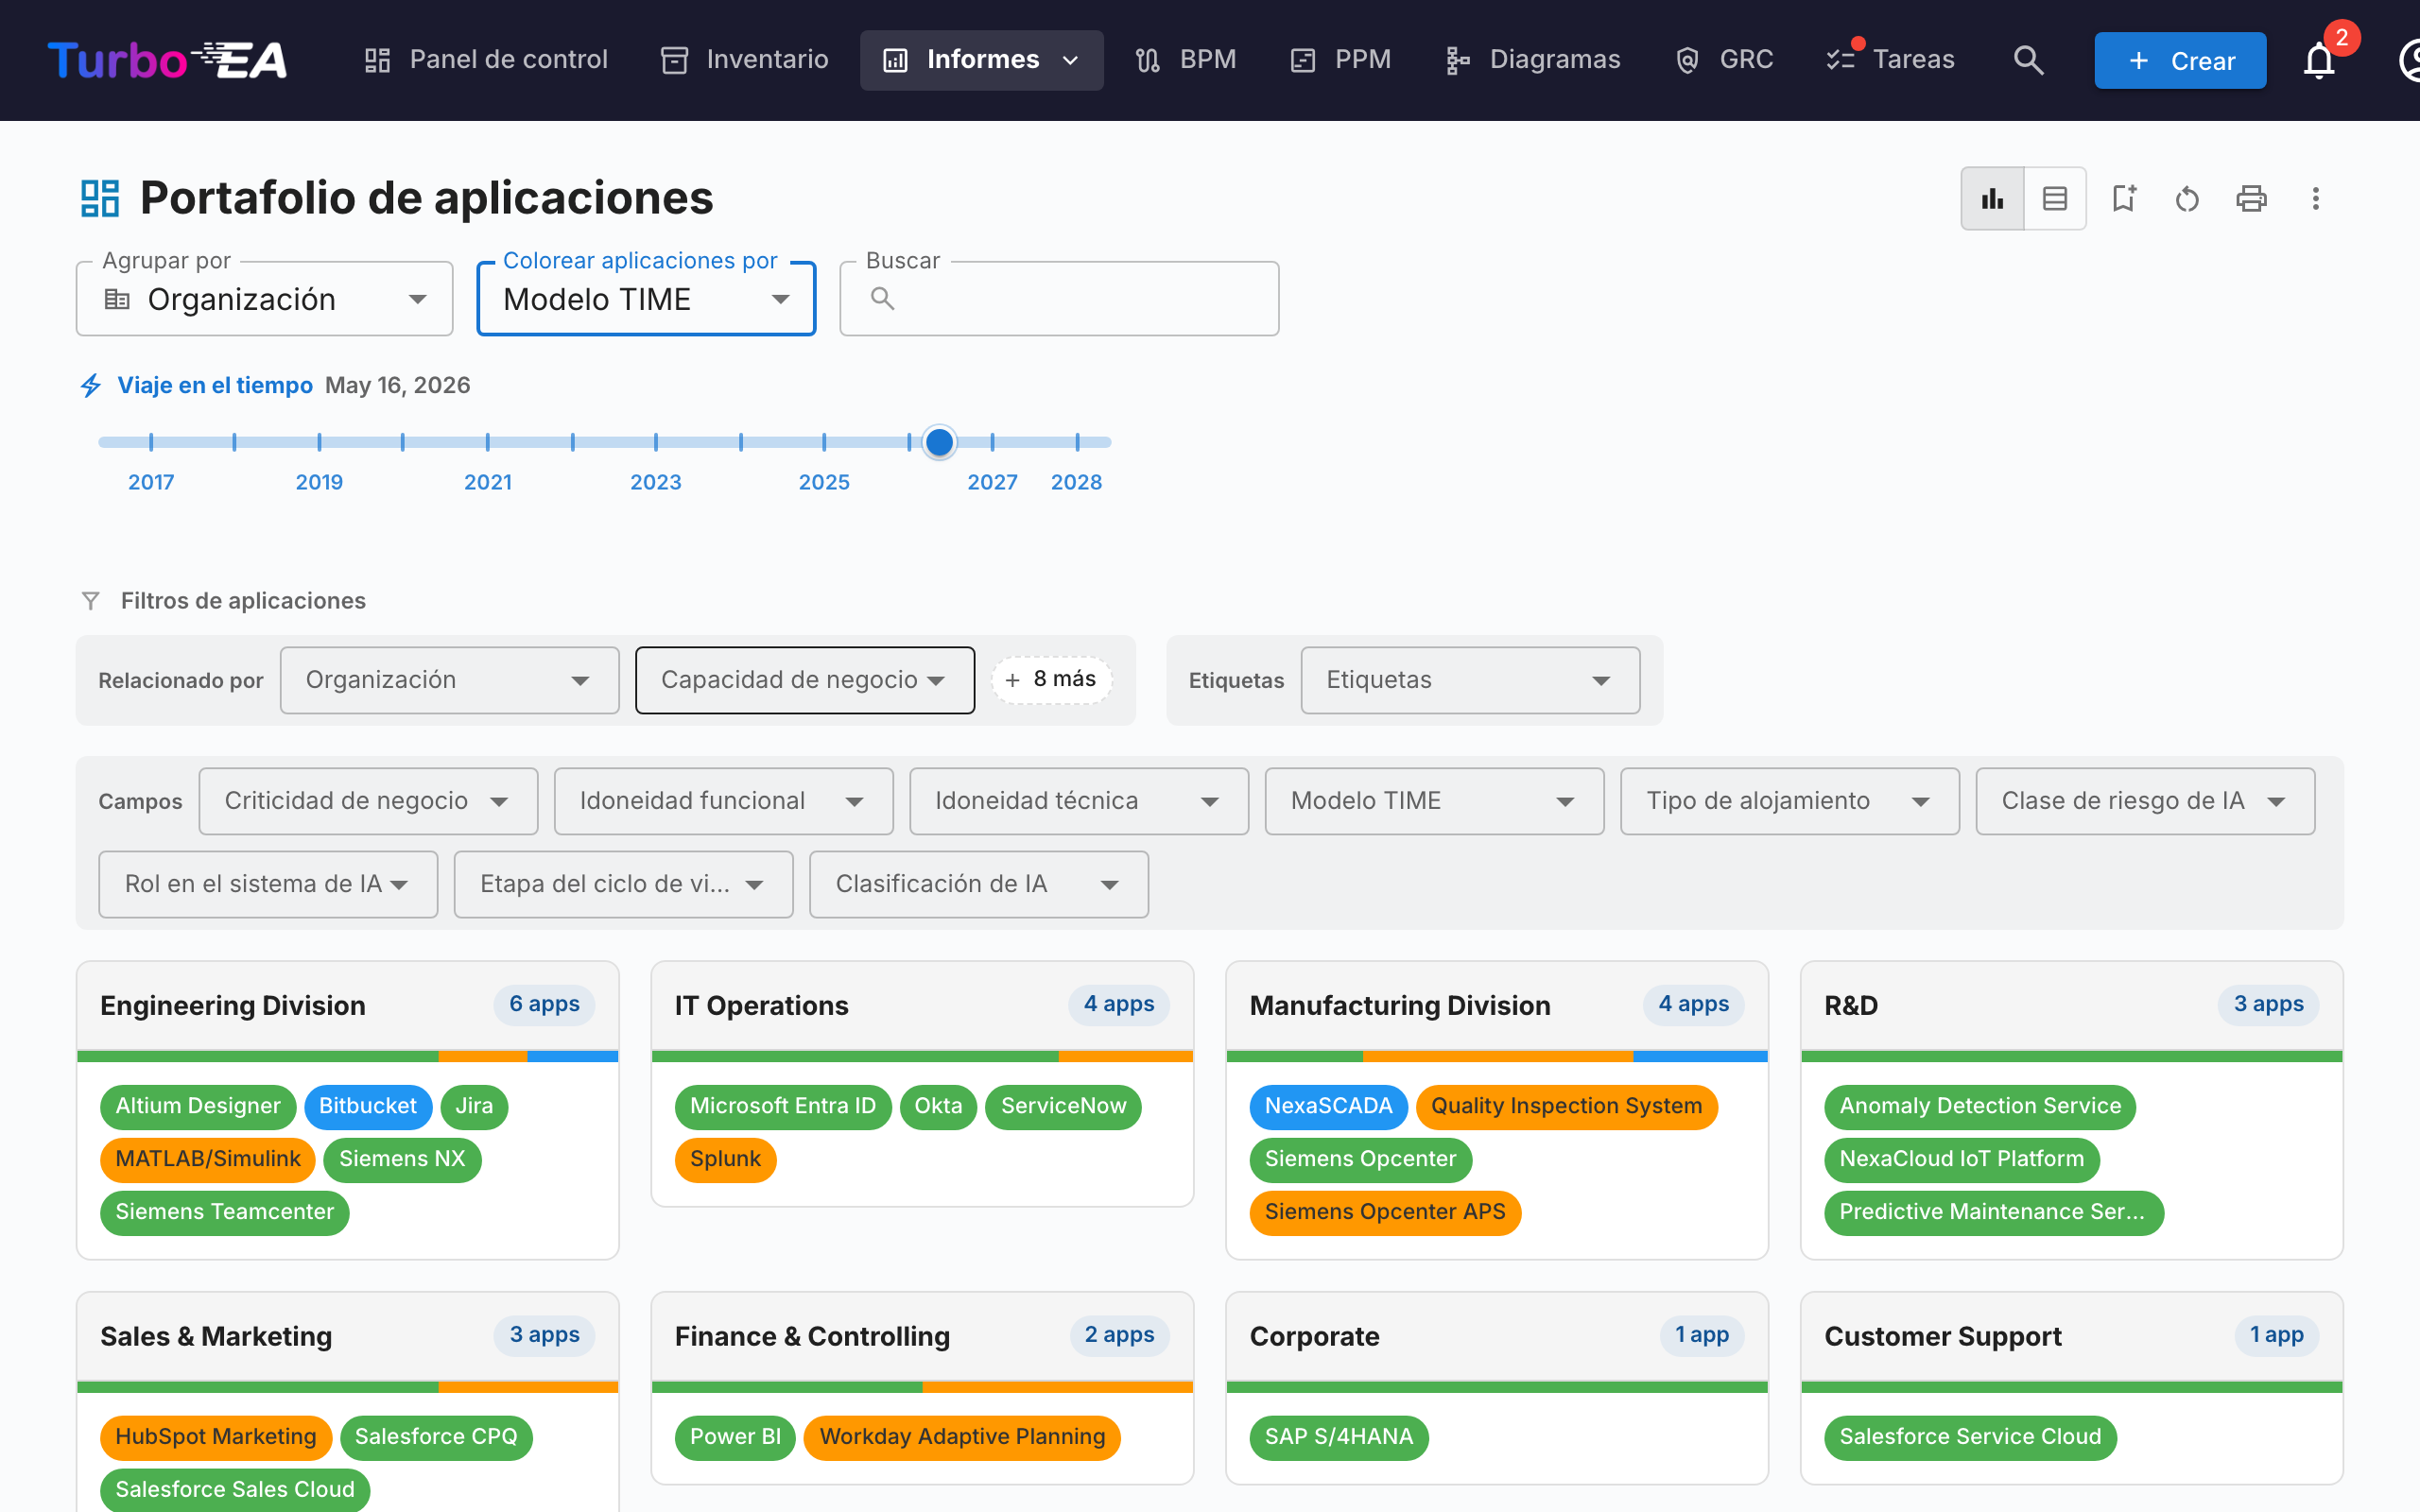Click Engineering Division 6 apps badge
This screenshot has height=1512, width=2420.
click(x=544, y=1004)
